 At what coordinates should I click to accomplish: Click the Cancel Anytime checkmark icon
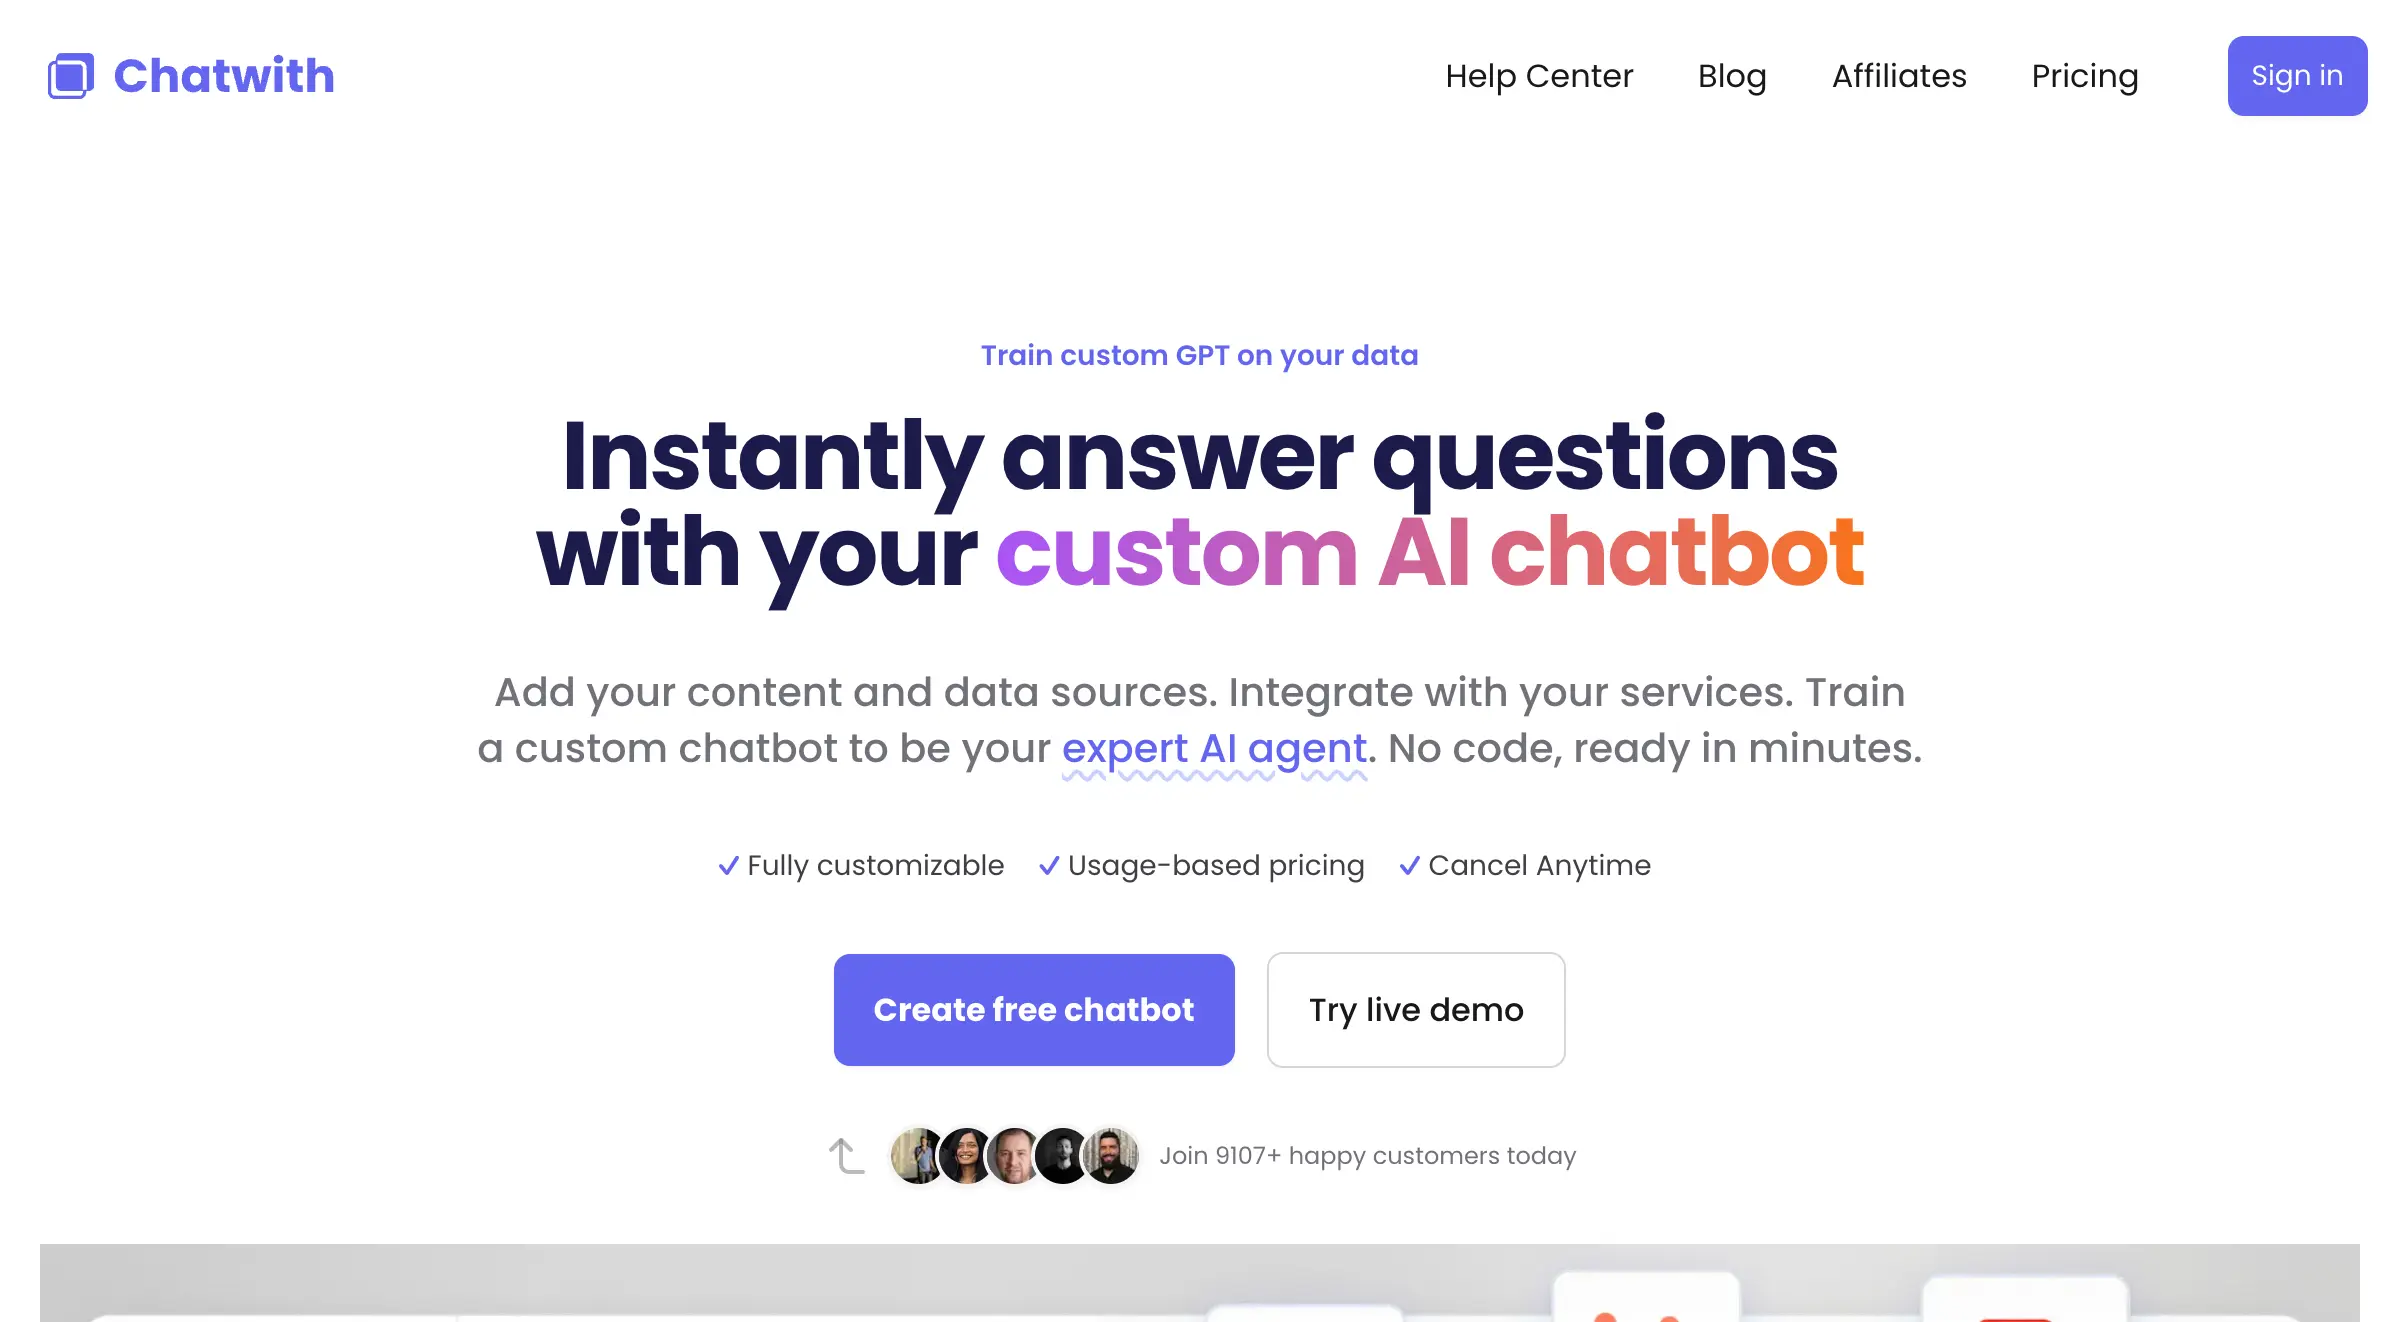click(1409, 865)
